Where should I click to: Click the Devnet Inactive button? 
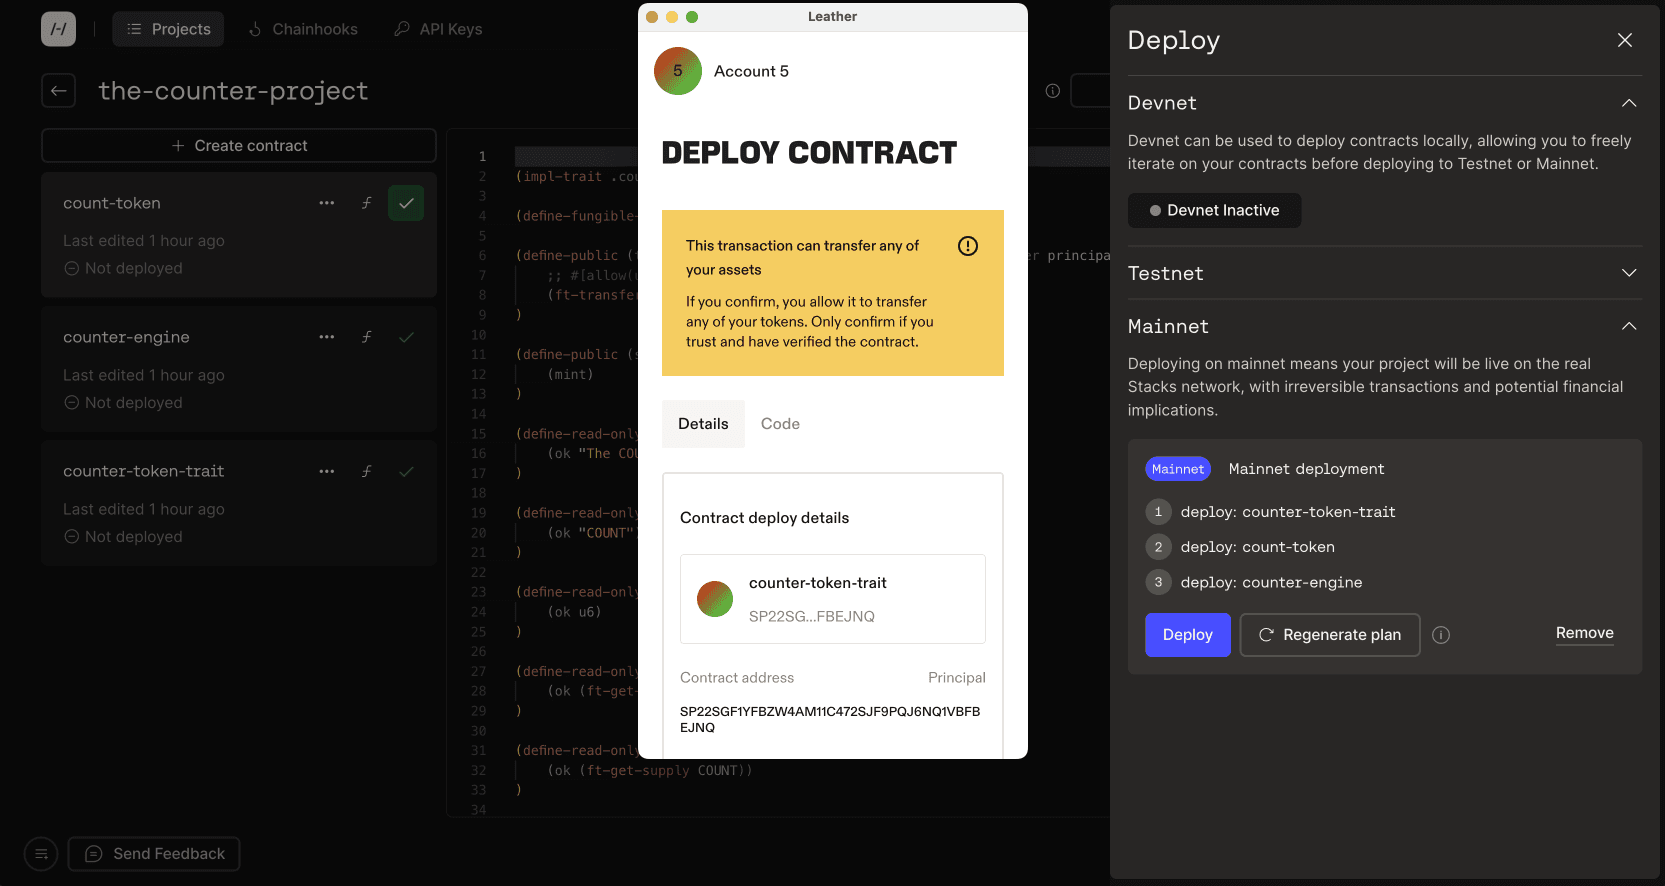1214,210
